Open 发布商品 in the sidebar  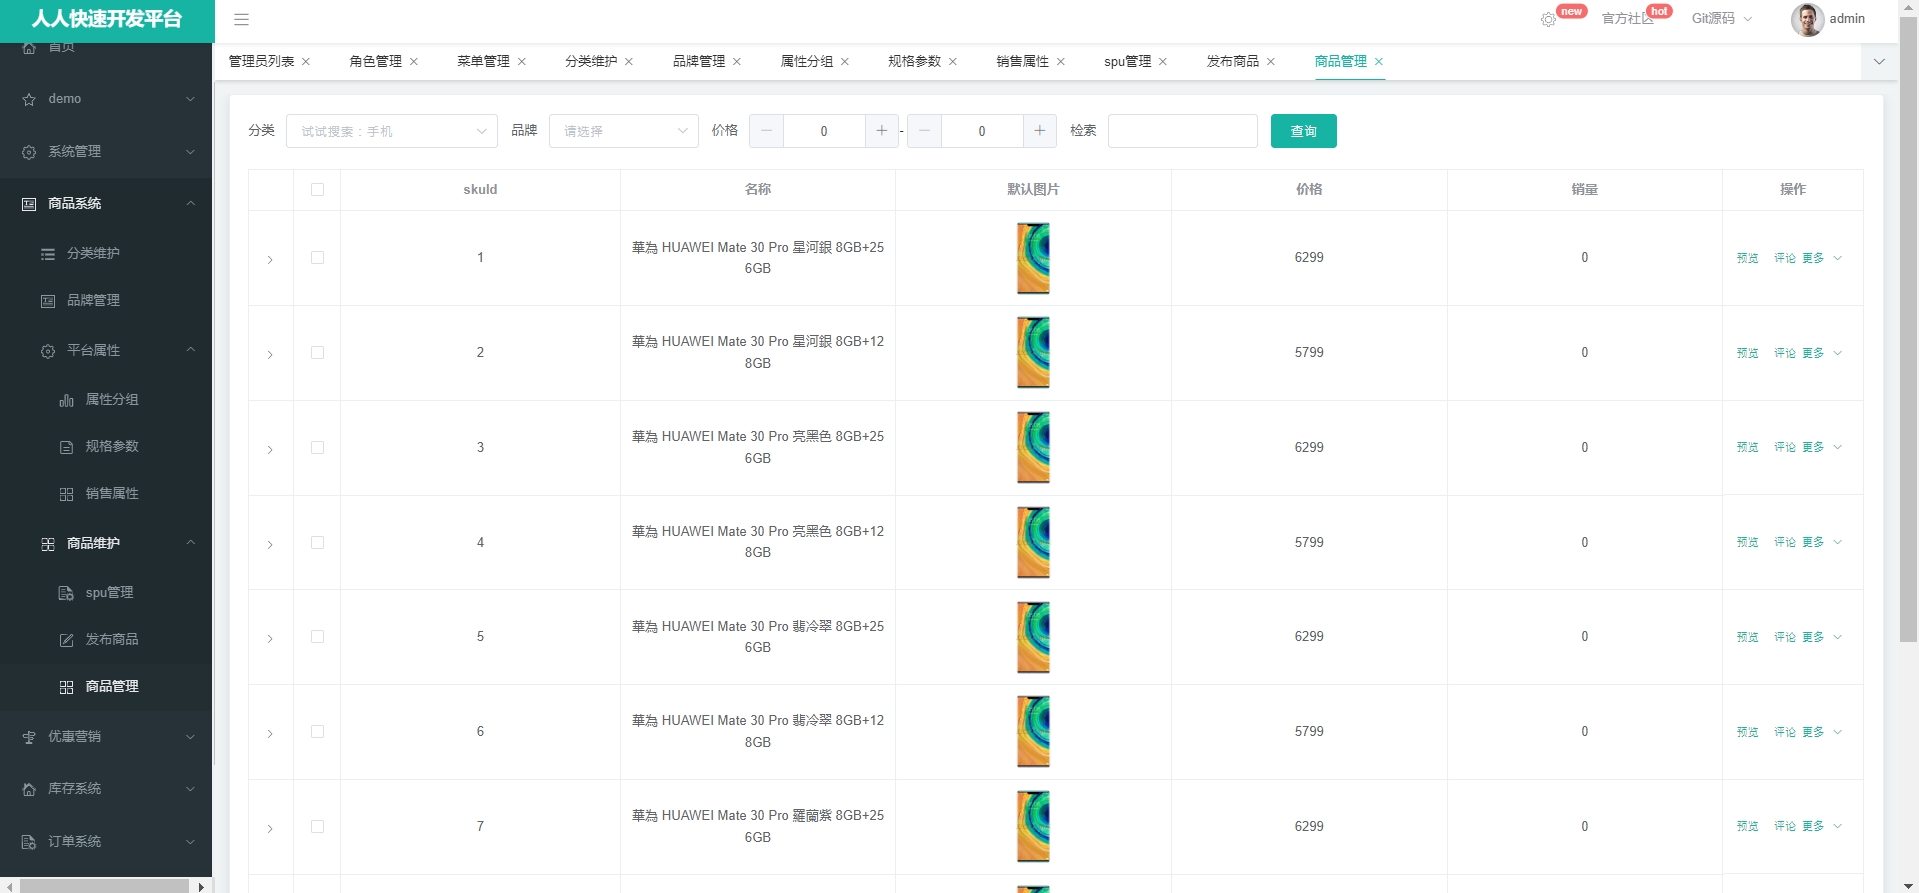106,640
